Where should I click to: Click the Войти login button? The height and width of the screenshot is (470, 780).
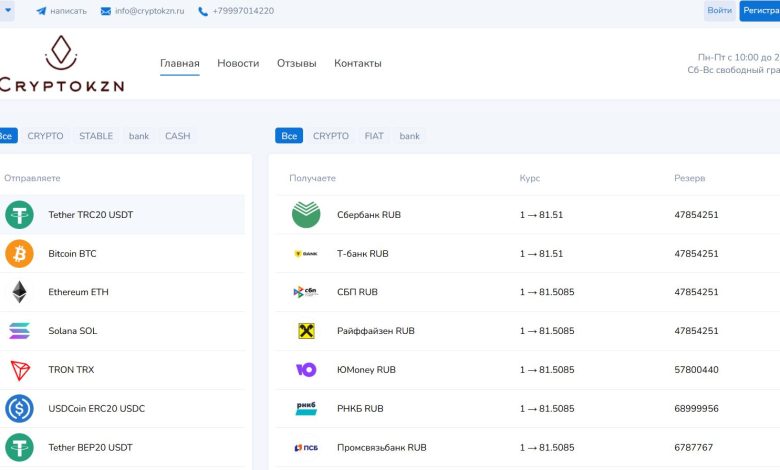(719, 10)
